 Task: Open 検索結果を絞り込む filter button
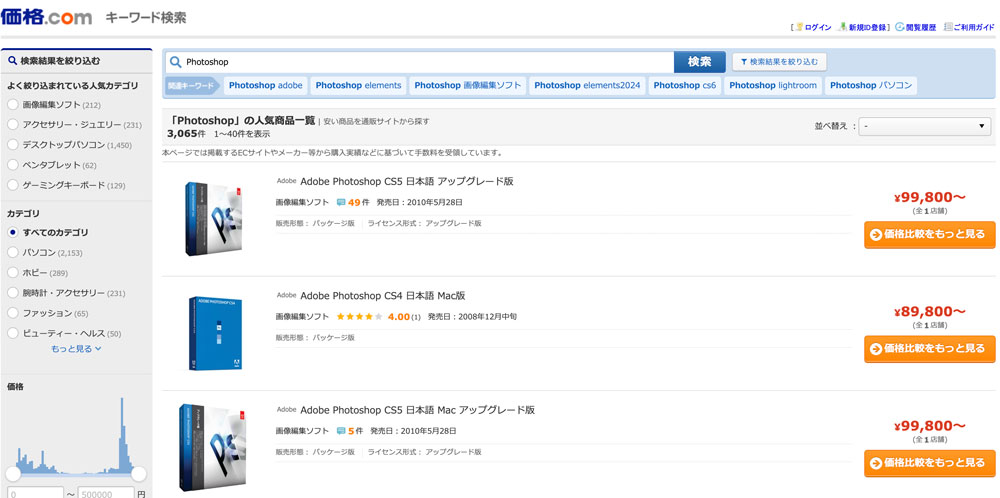click(780, 62)
